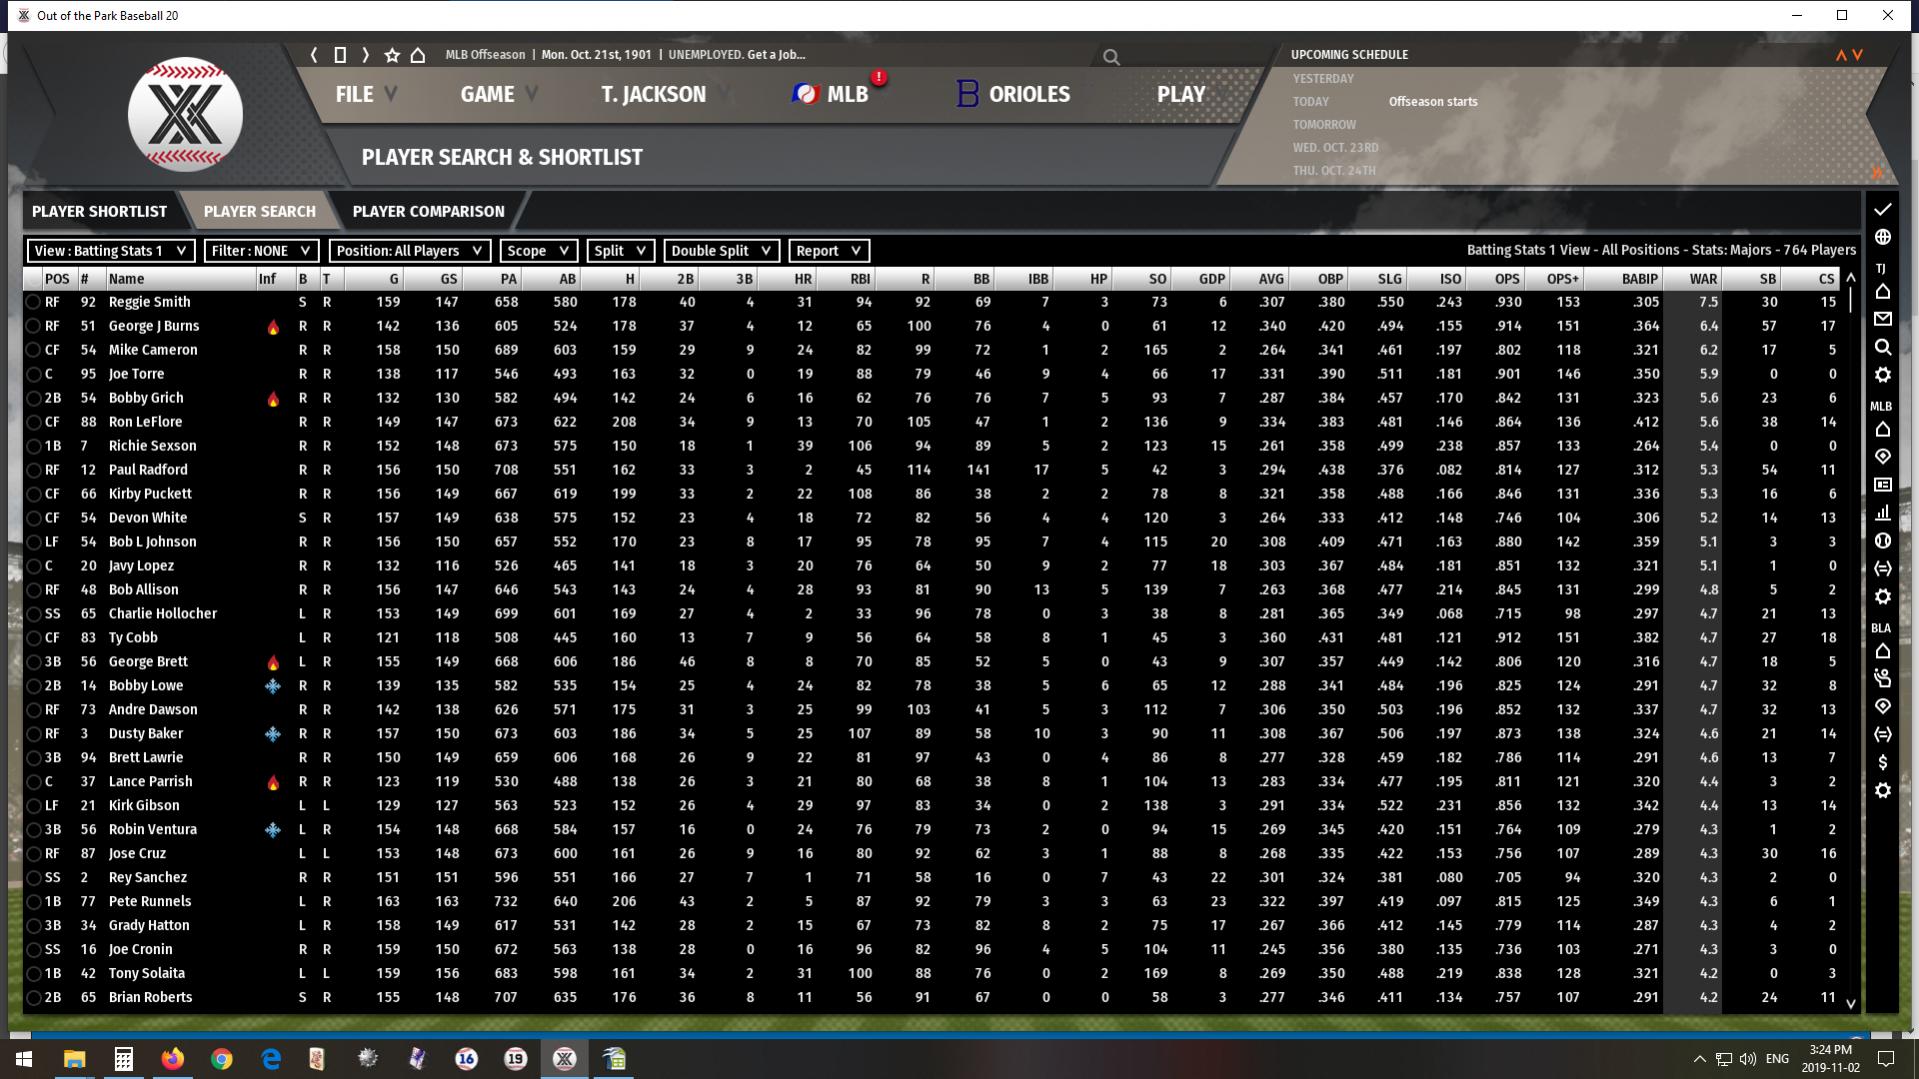Expand the Position: All Players dropdown
1919x1079 pixels.
tap(409, 251)
